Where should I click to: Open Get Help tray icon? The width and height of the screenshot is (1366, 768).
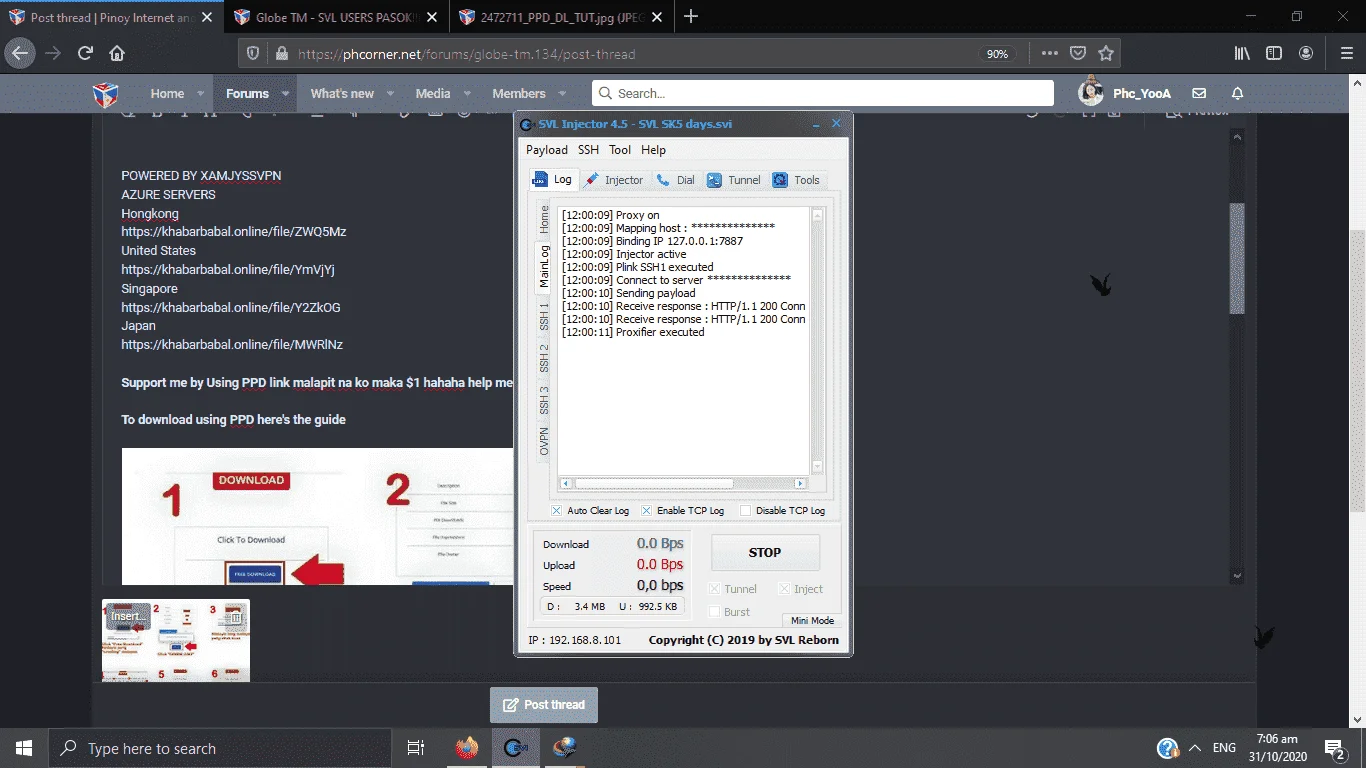point(1167,748)
